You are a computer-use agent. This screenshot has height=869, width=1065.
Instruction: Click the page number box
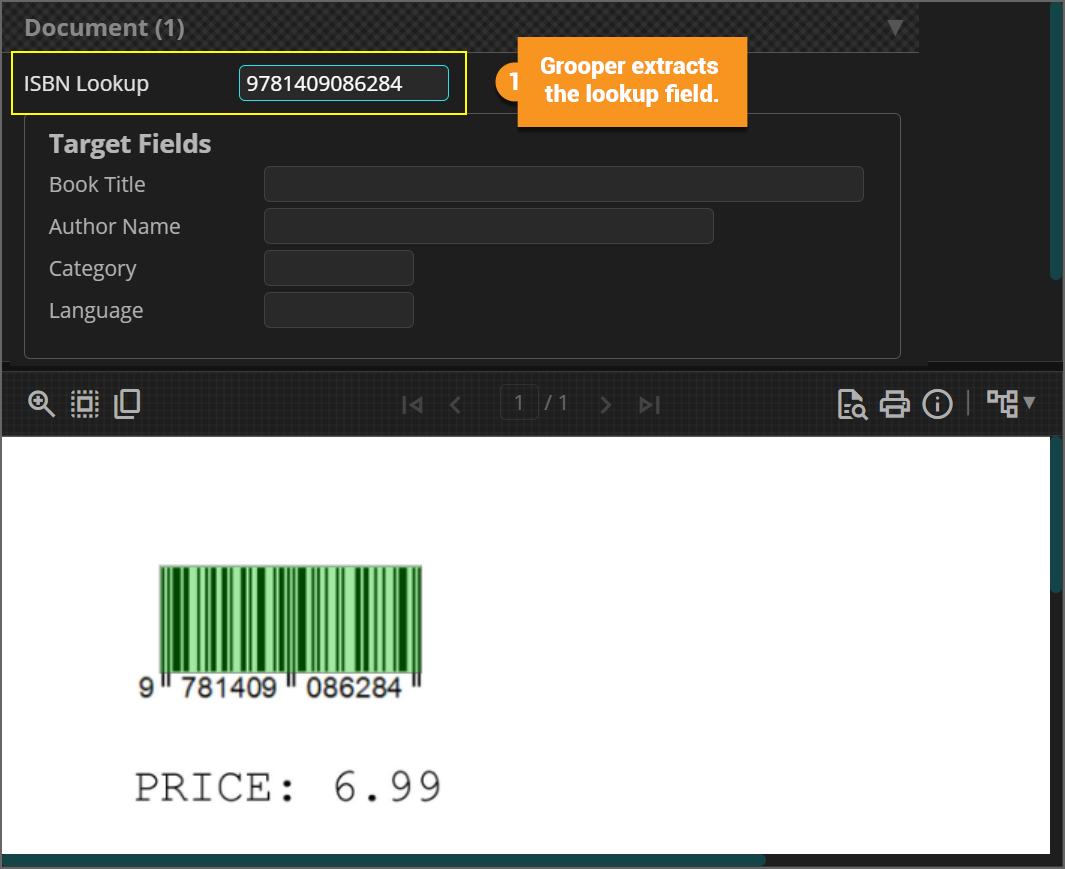pos(519,403)
